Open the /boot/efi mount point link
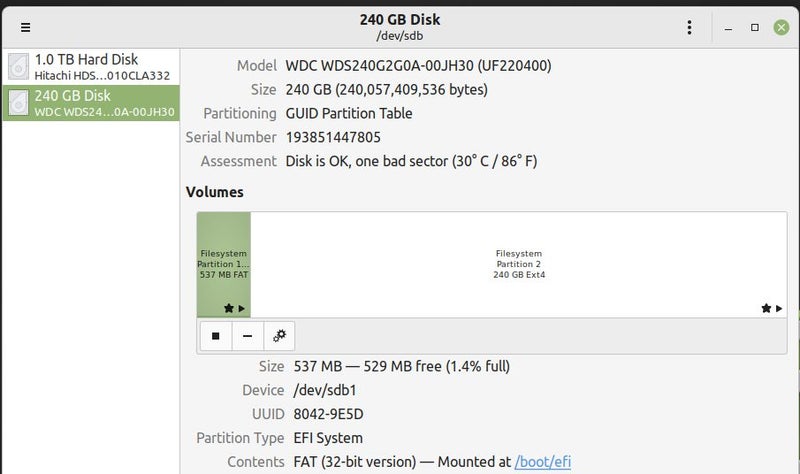 (543, 462)
